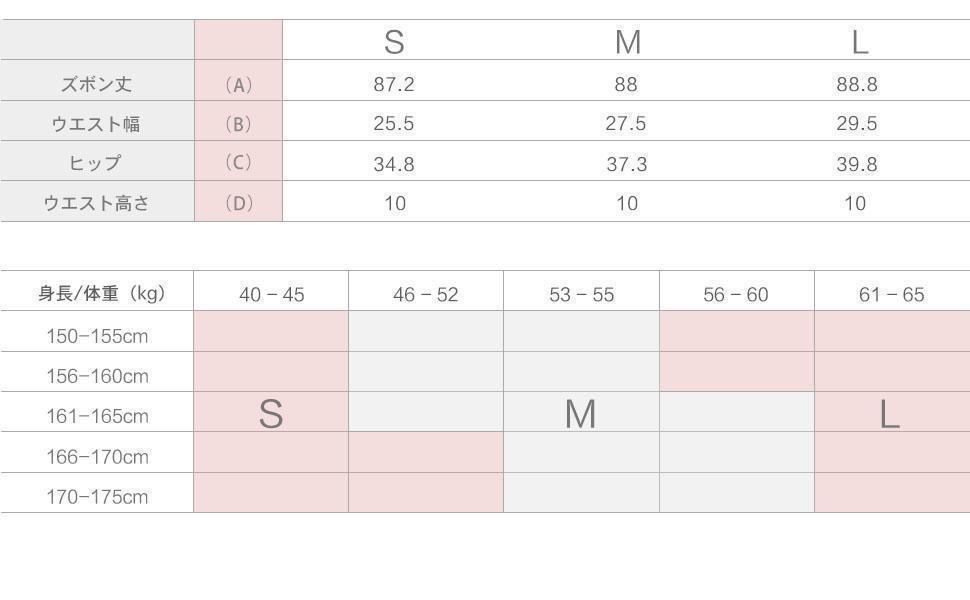The width and height of the screenshot is (970, 600).
Task: Select the 40 – 45 weight column header
Action: (x=272, y=294)
